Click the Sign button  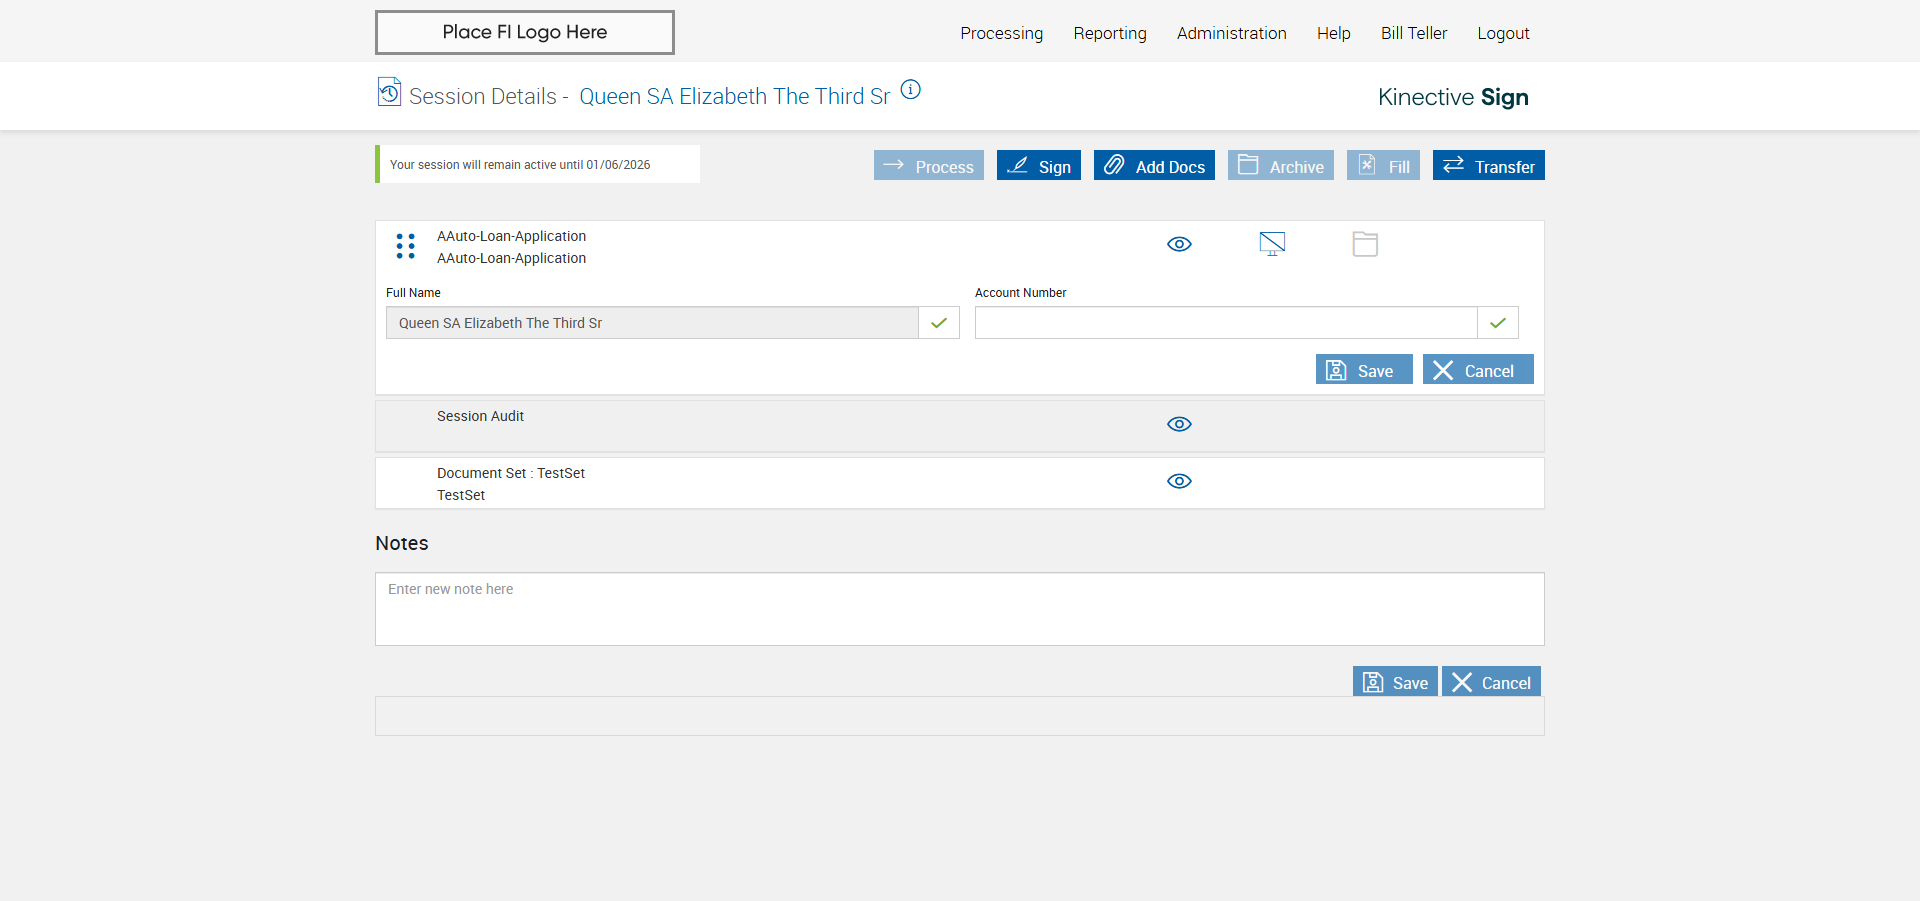coord(1038,166)
